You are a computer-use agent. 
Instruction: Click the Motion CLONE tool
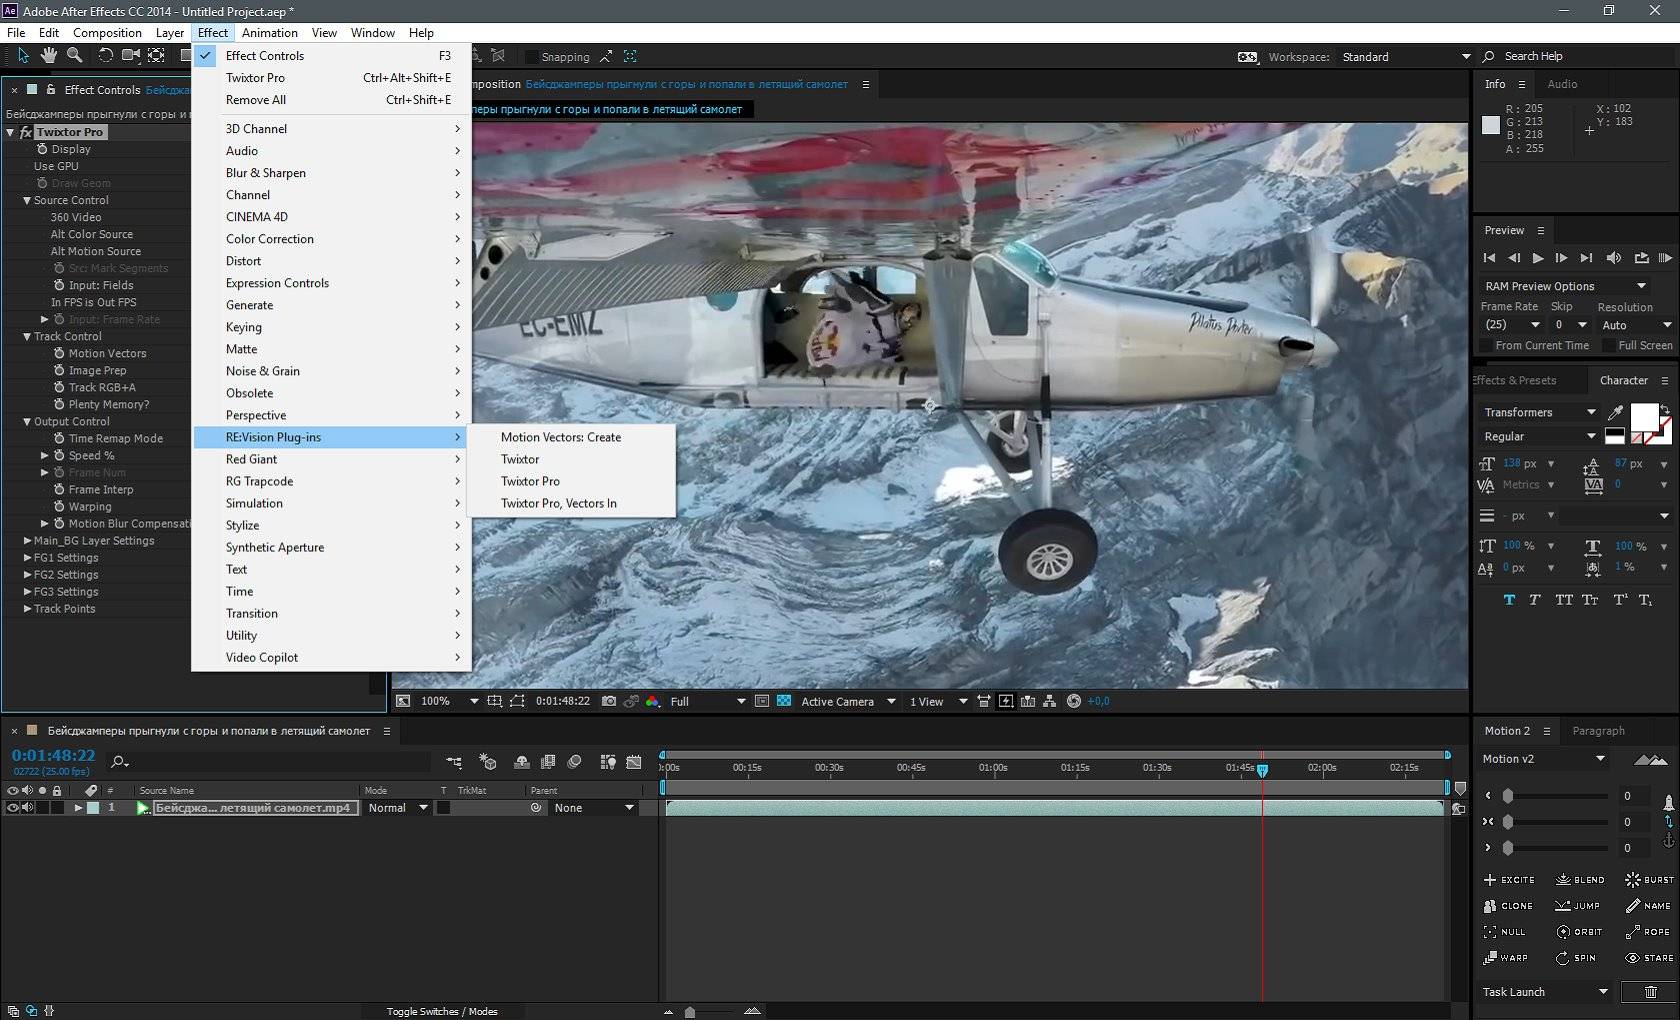[1509, 906]
